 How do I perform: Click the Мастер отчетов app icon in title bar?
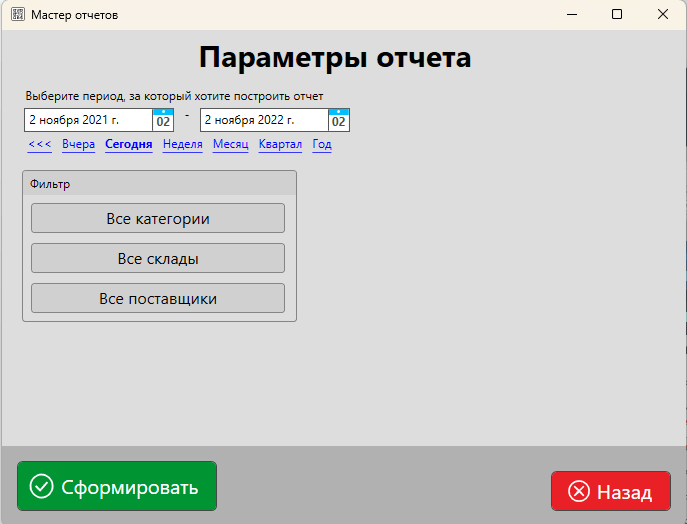pos(17,15)
